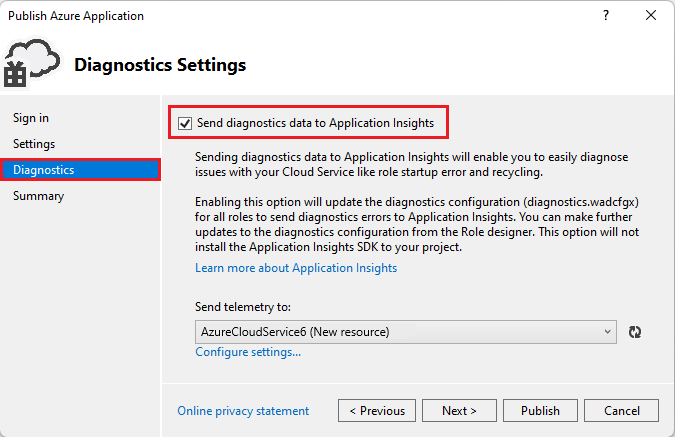
Task: Uncheck Send diagnostics data to Application Insights
Action: click(x=184, y=123)
